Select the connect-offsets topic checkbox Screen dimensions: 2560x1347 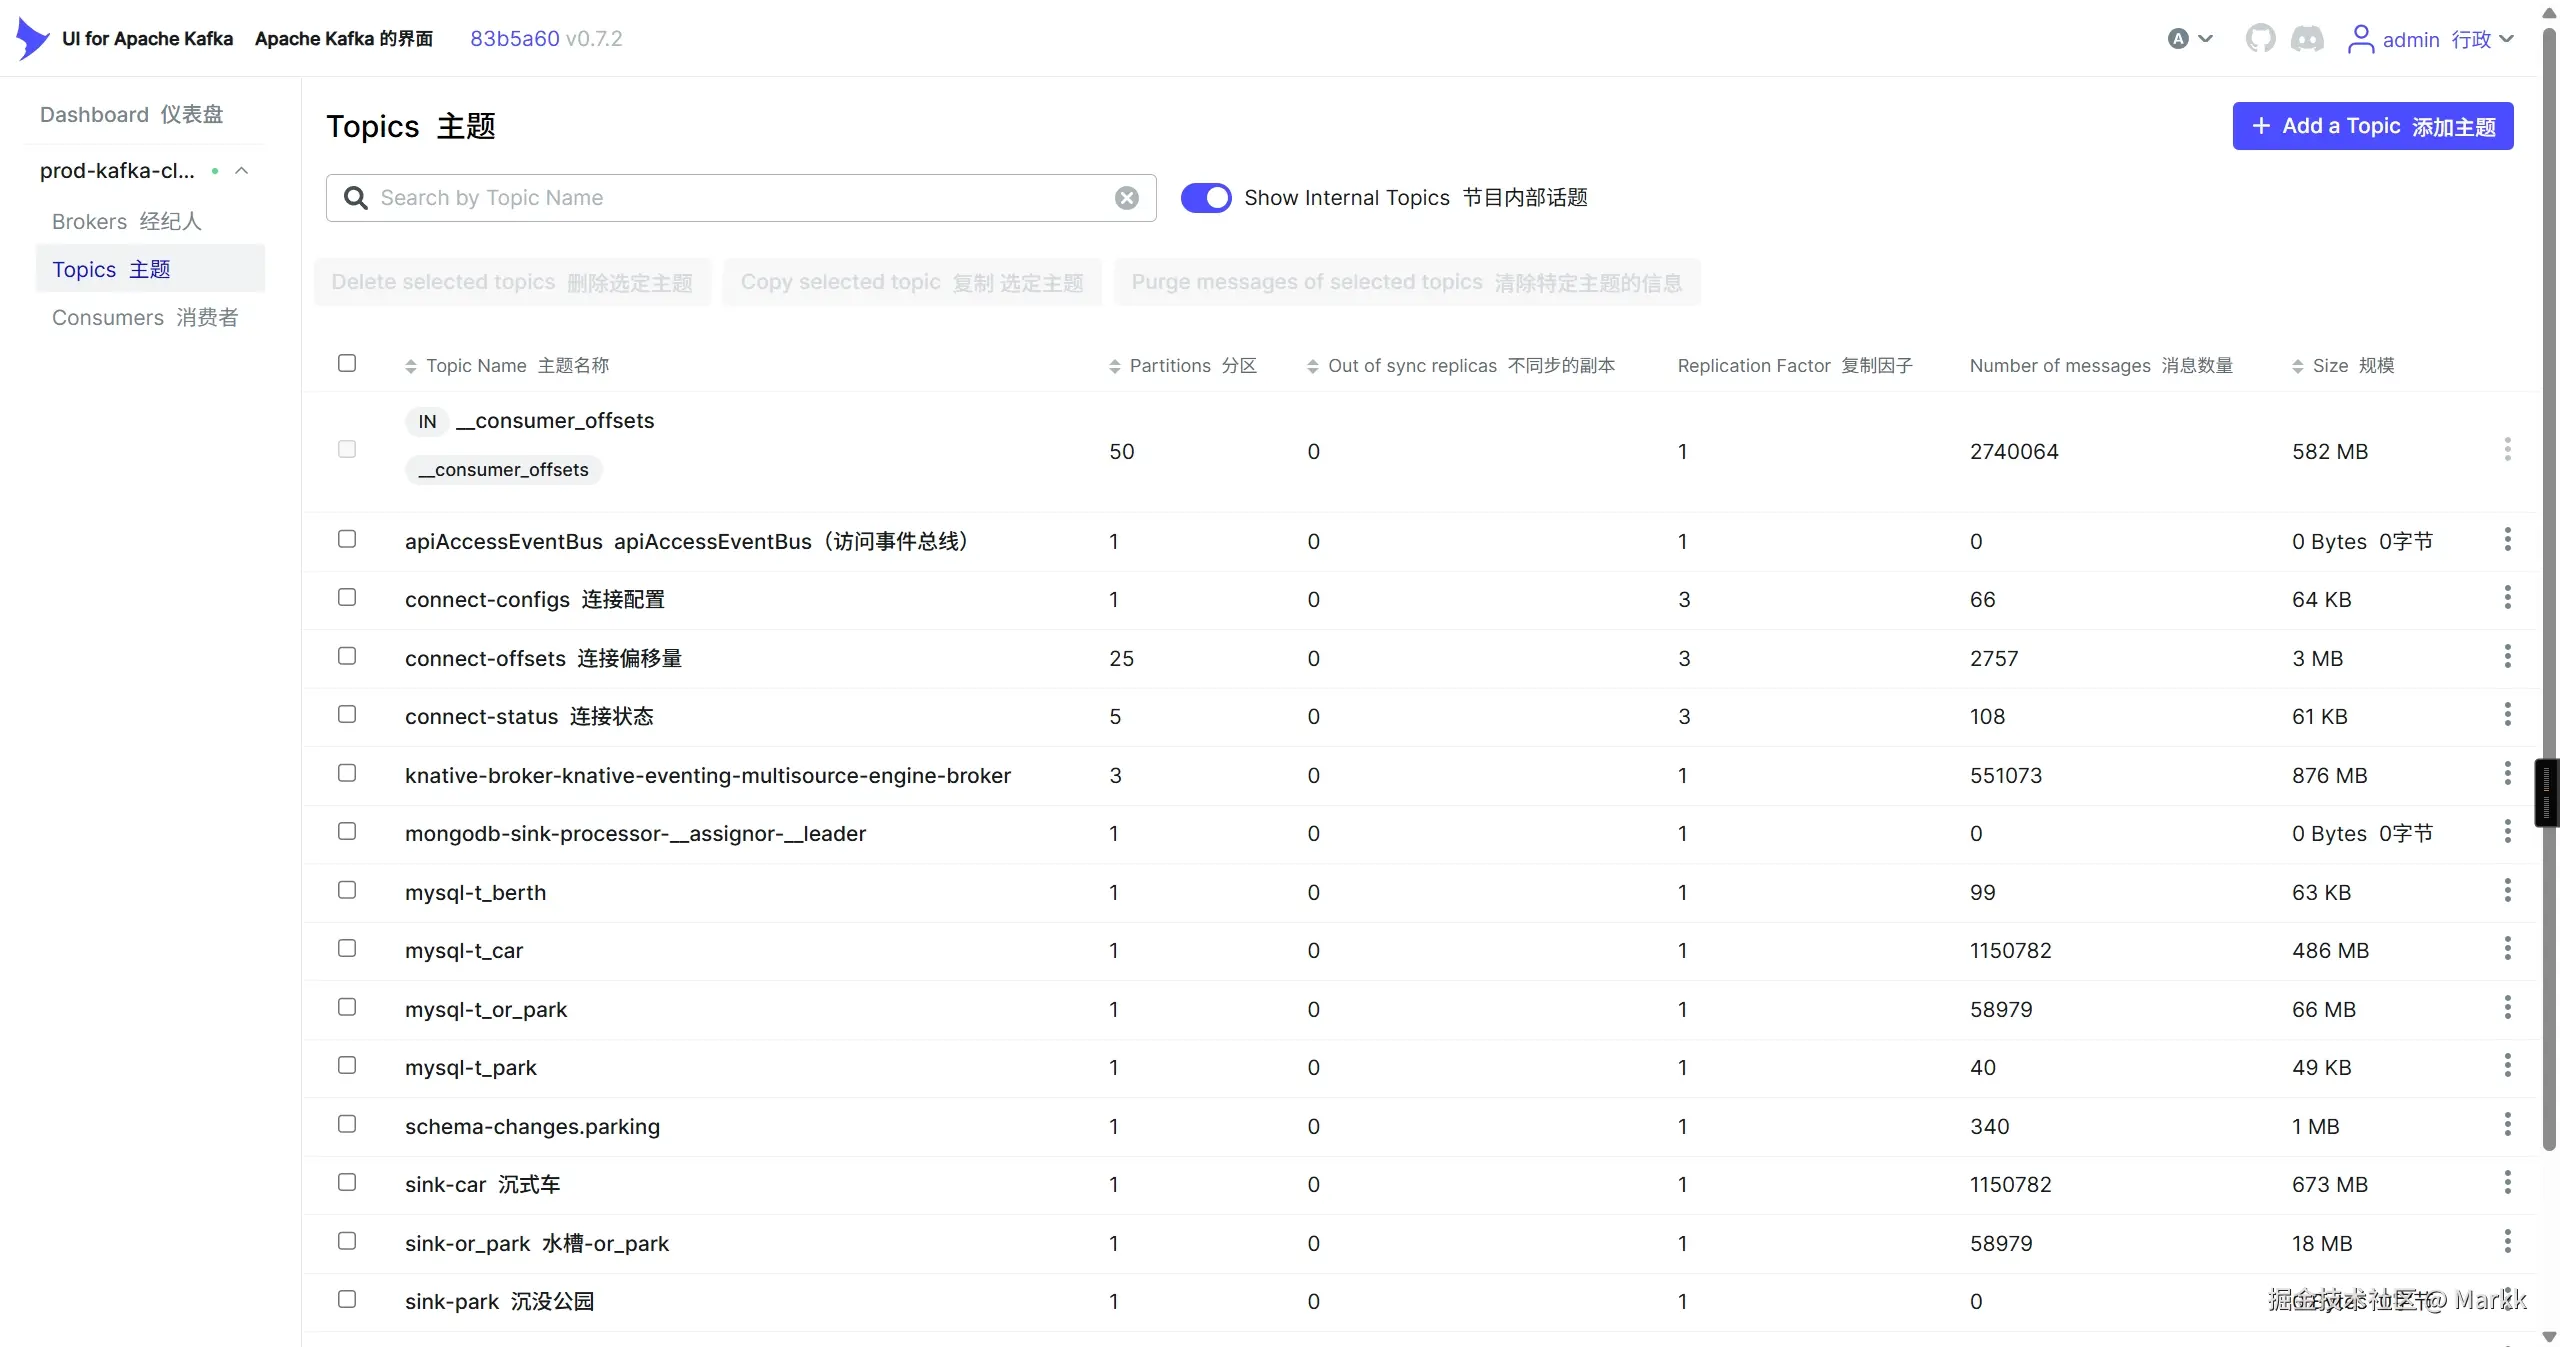347,656
